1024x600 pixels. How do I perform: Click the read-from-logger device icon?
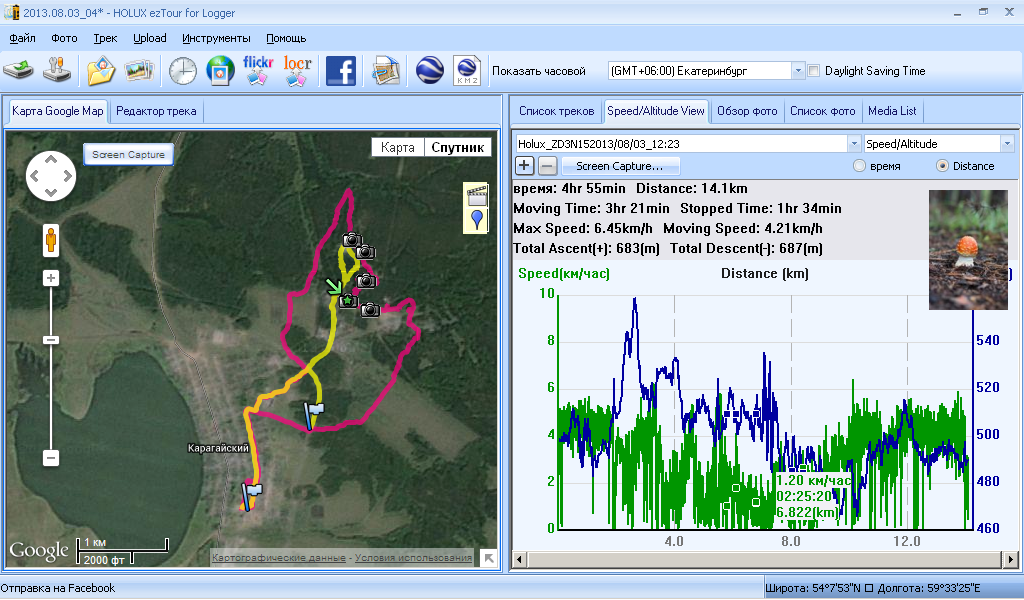(x=19, y=71)
